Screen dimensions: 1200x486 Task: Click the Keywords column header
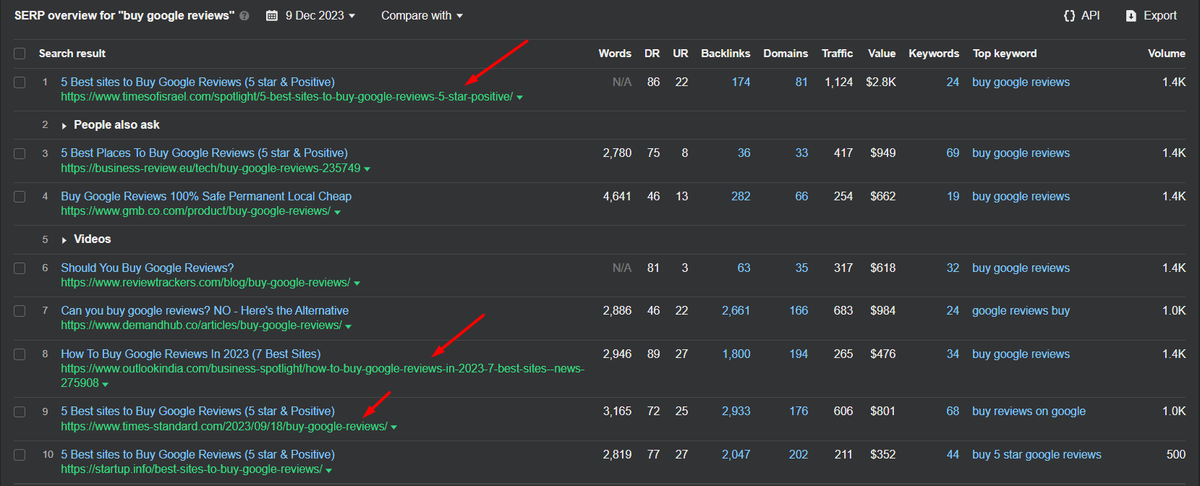tap(934, 53)
